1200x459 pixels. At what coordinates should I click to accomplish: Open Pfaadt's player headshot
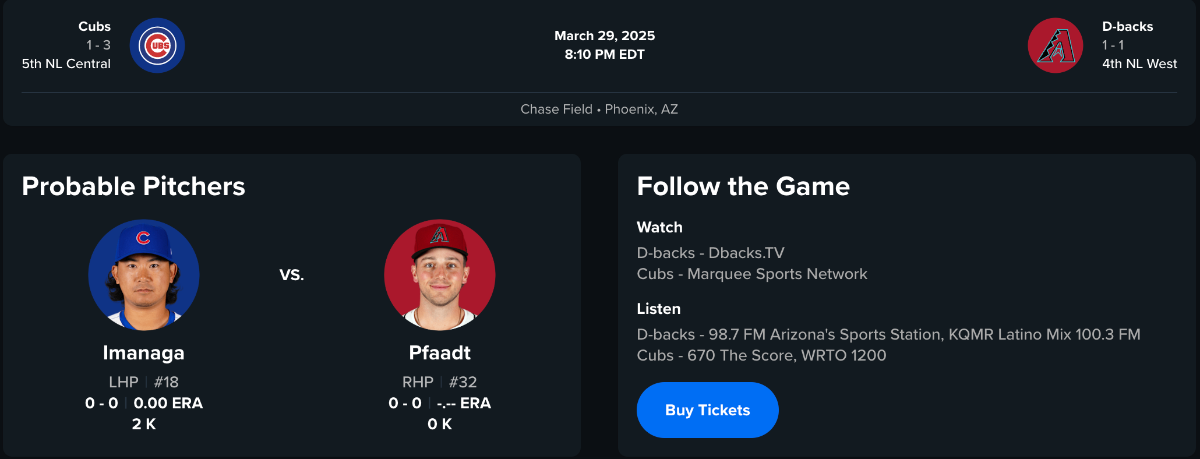(439, 275)
